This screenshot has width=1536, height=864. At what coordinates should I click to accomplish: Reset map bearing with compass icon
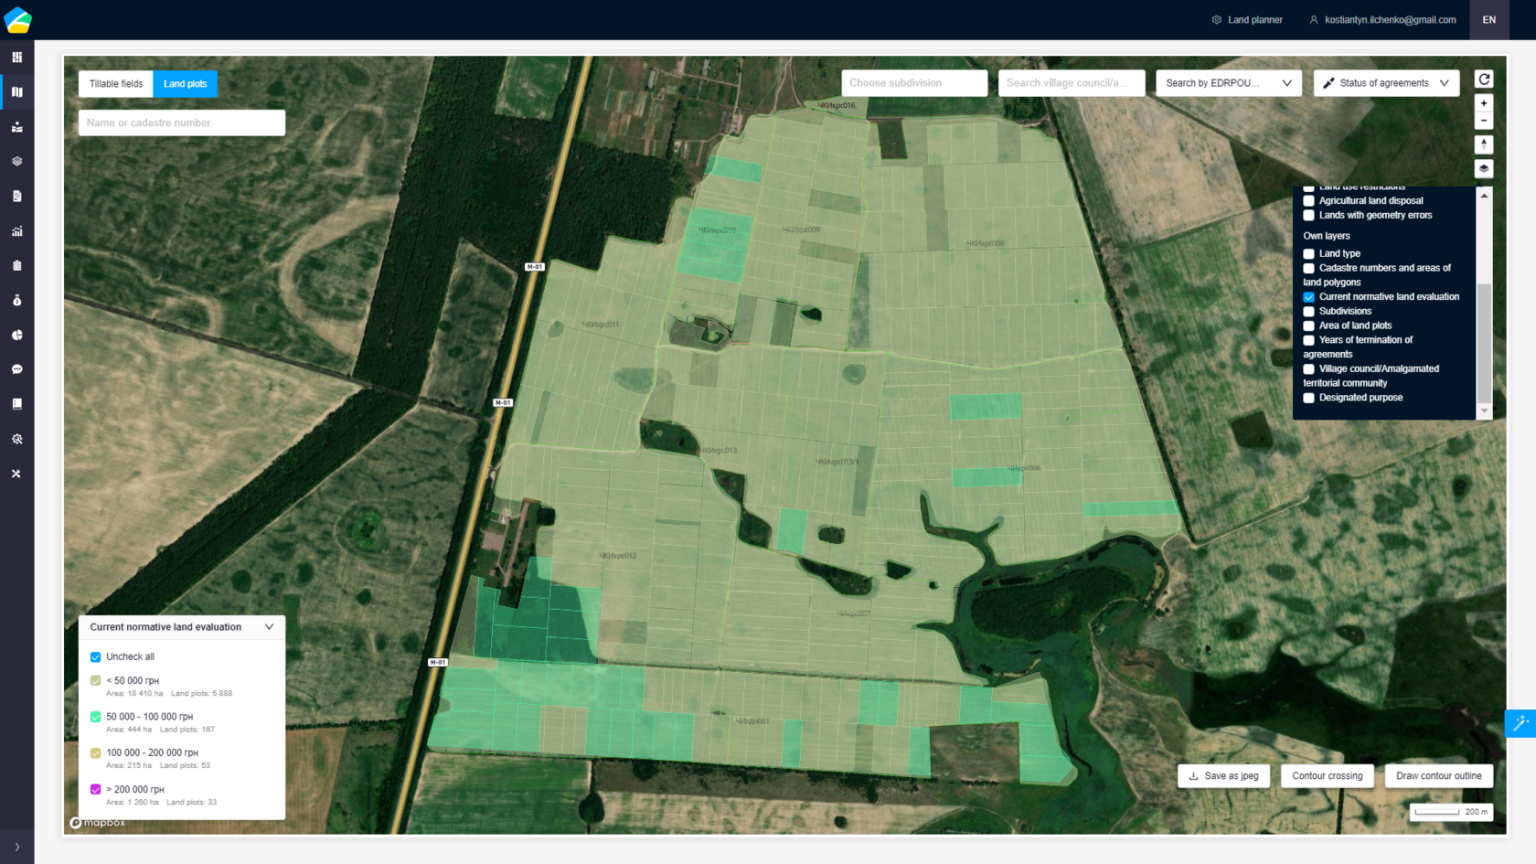1484,144
